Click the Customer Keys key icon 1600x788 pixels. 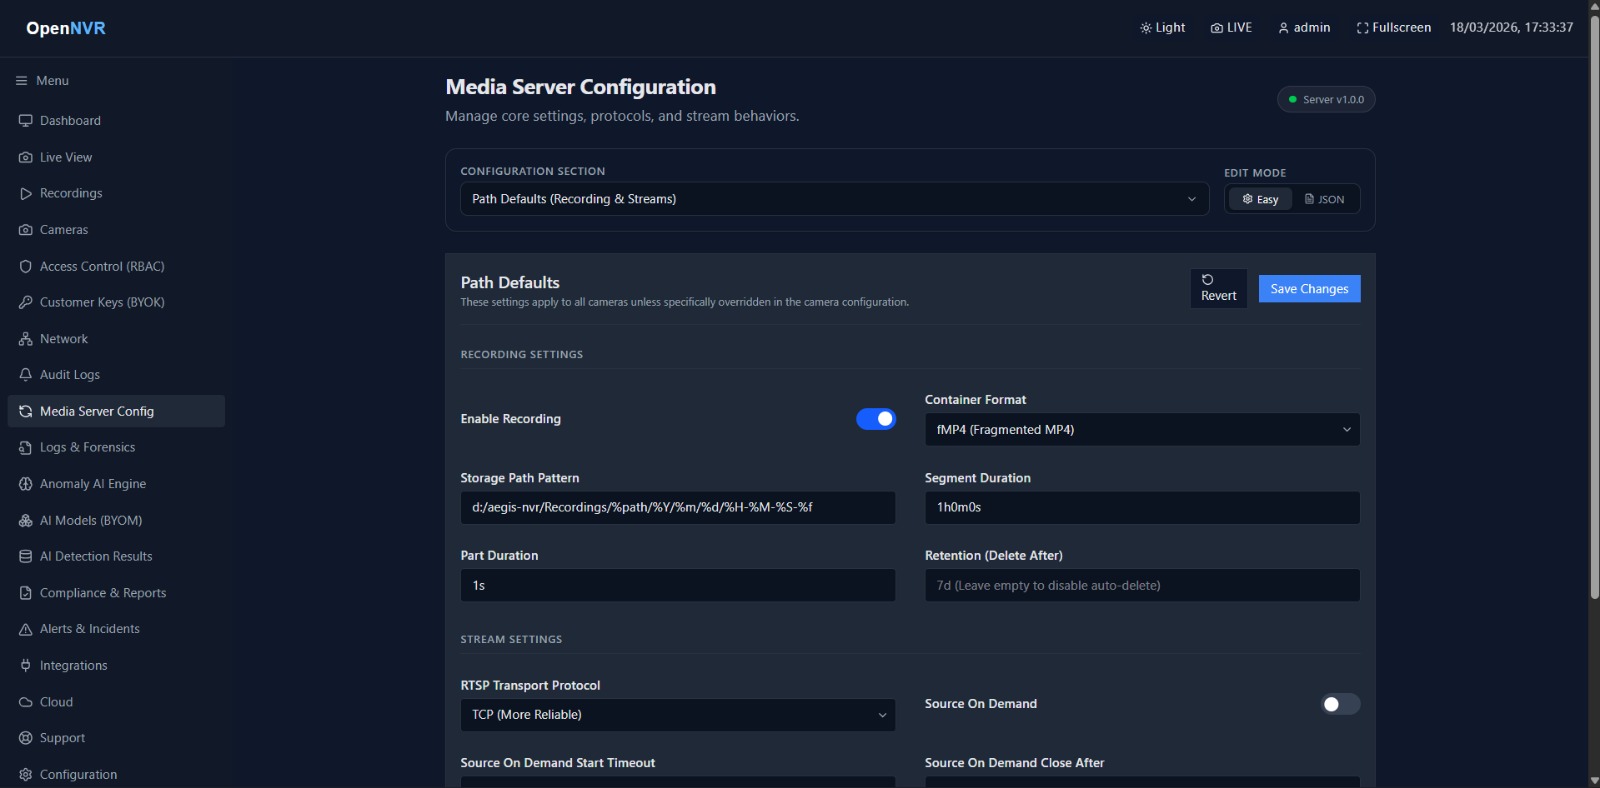click(x=26, y=303)
